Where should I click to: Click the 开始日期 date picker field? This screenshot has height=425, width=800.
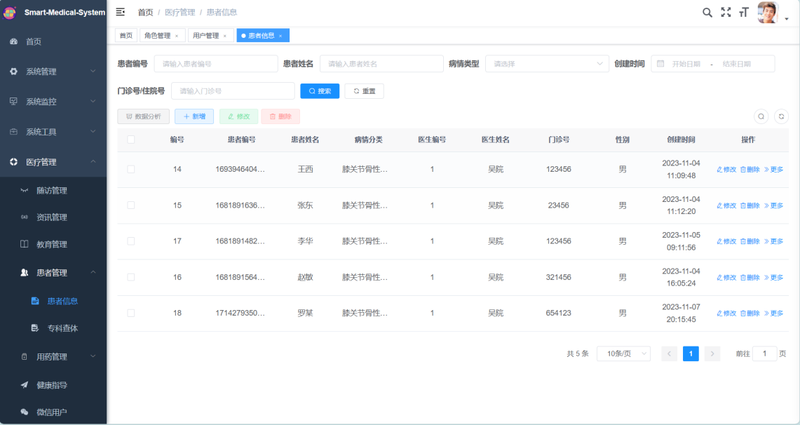click(686, 64)
